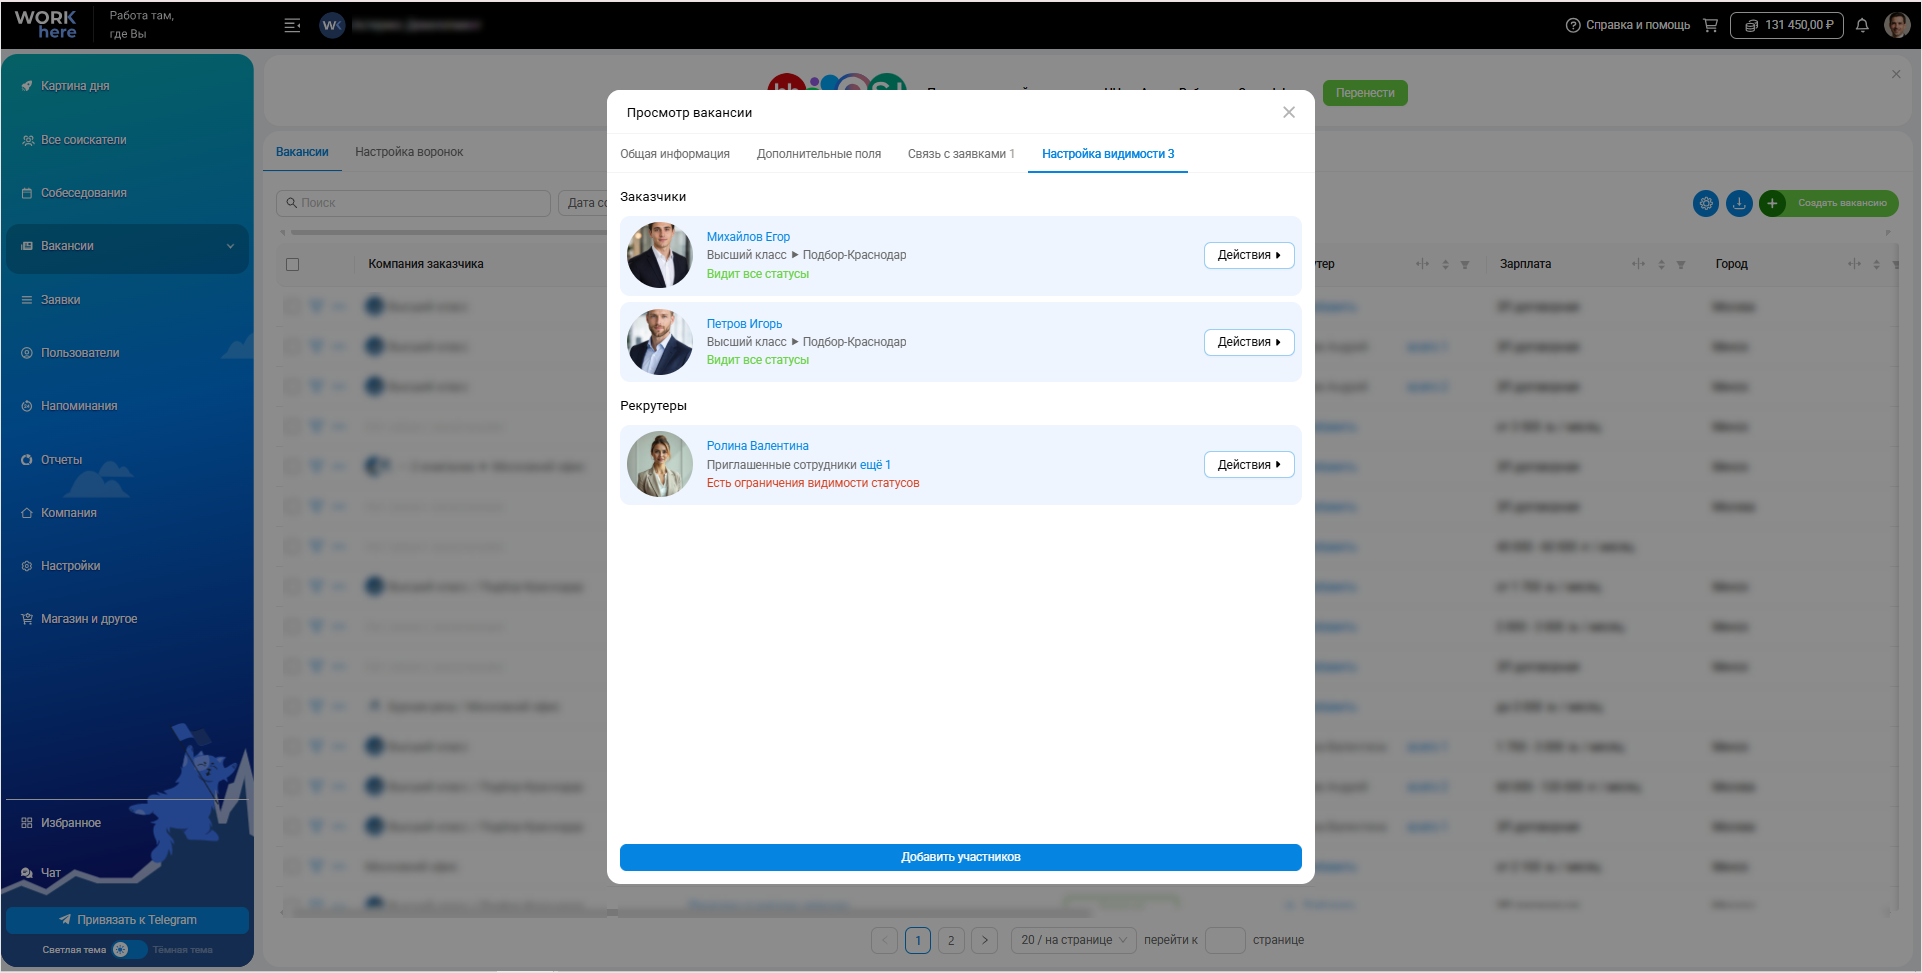Tick the first row checkbox in vacancies table
Viewport: 1922px width, 973px height.
coord(292,306)
